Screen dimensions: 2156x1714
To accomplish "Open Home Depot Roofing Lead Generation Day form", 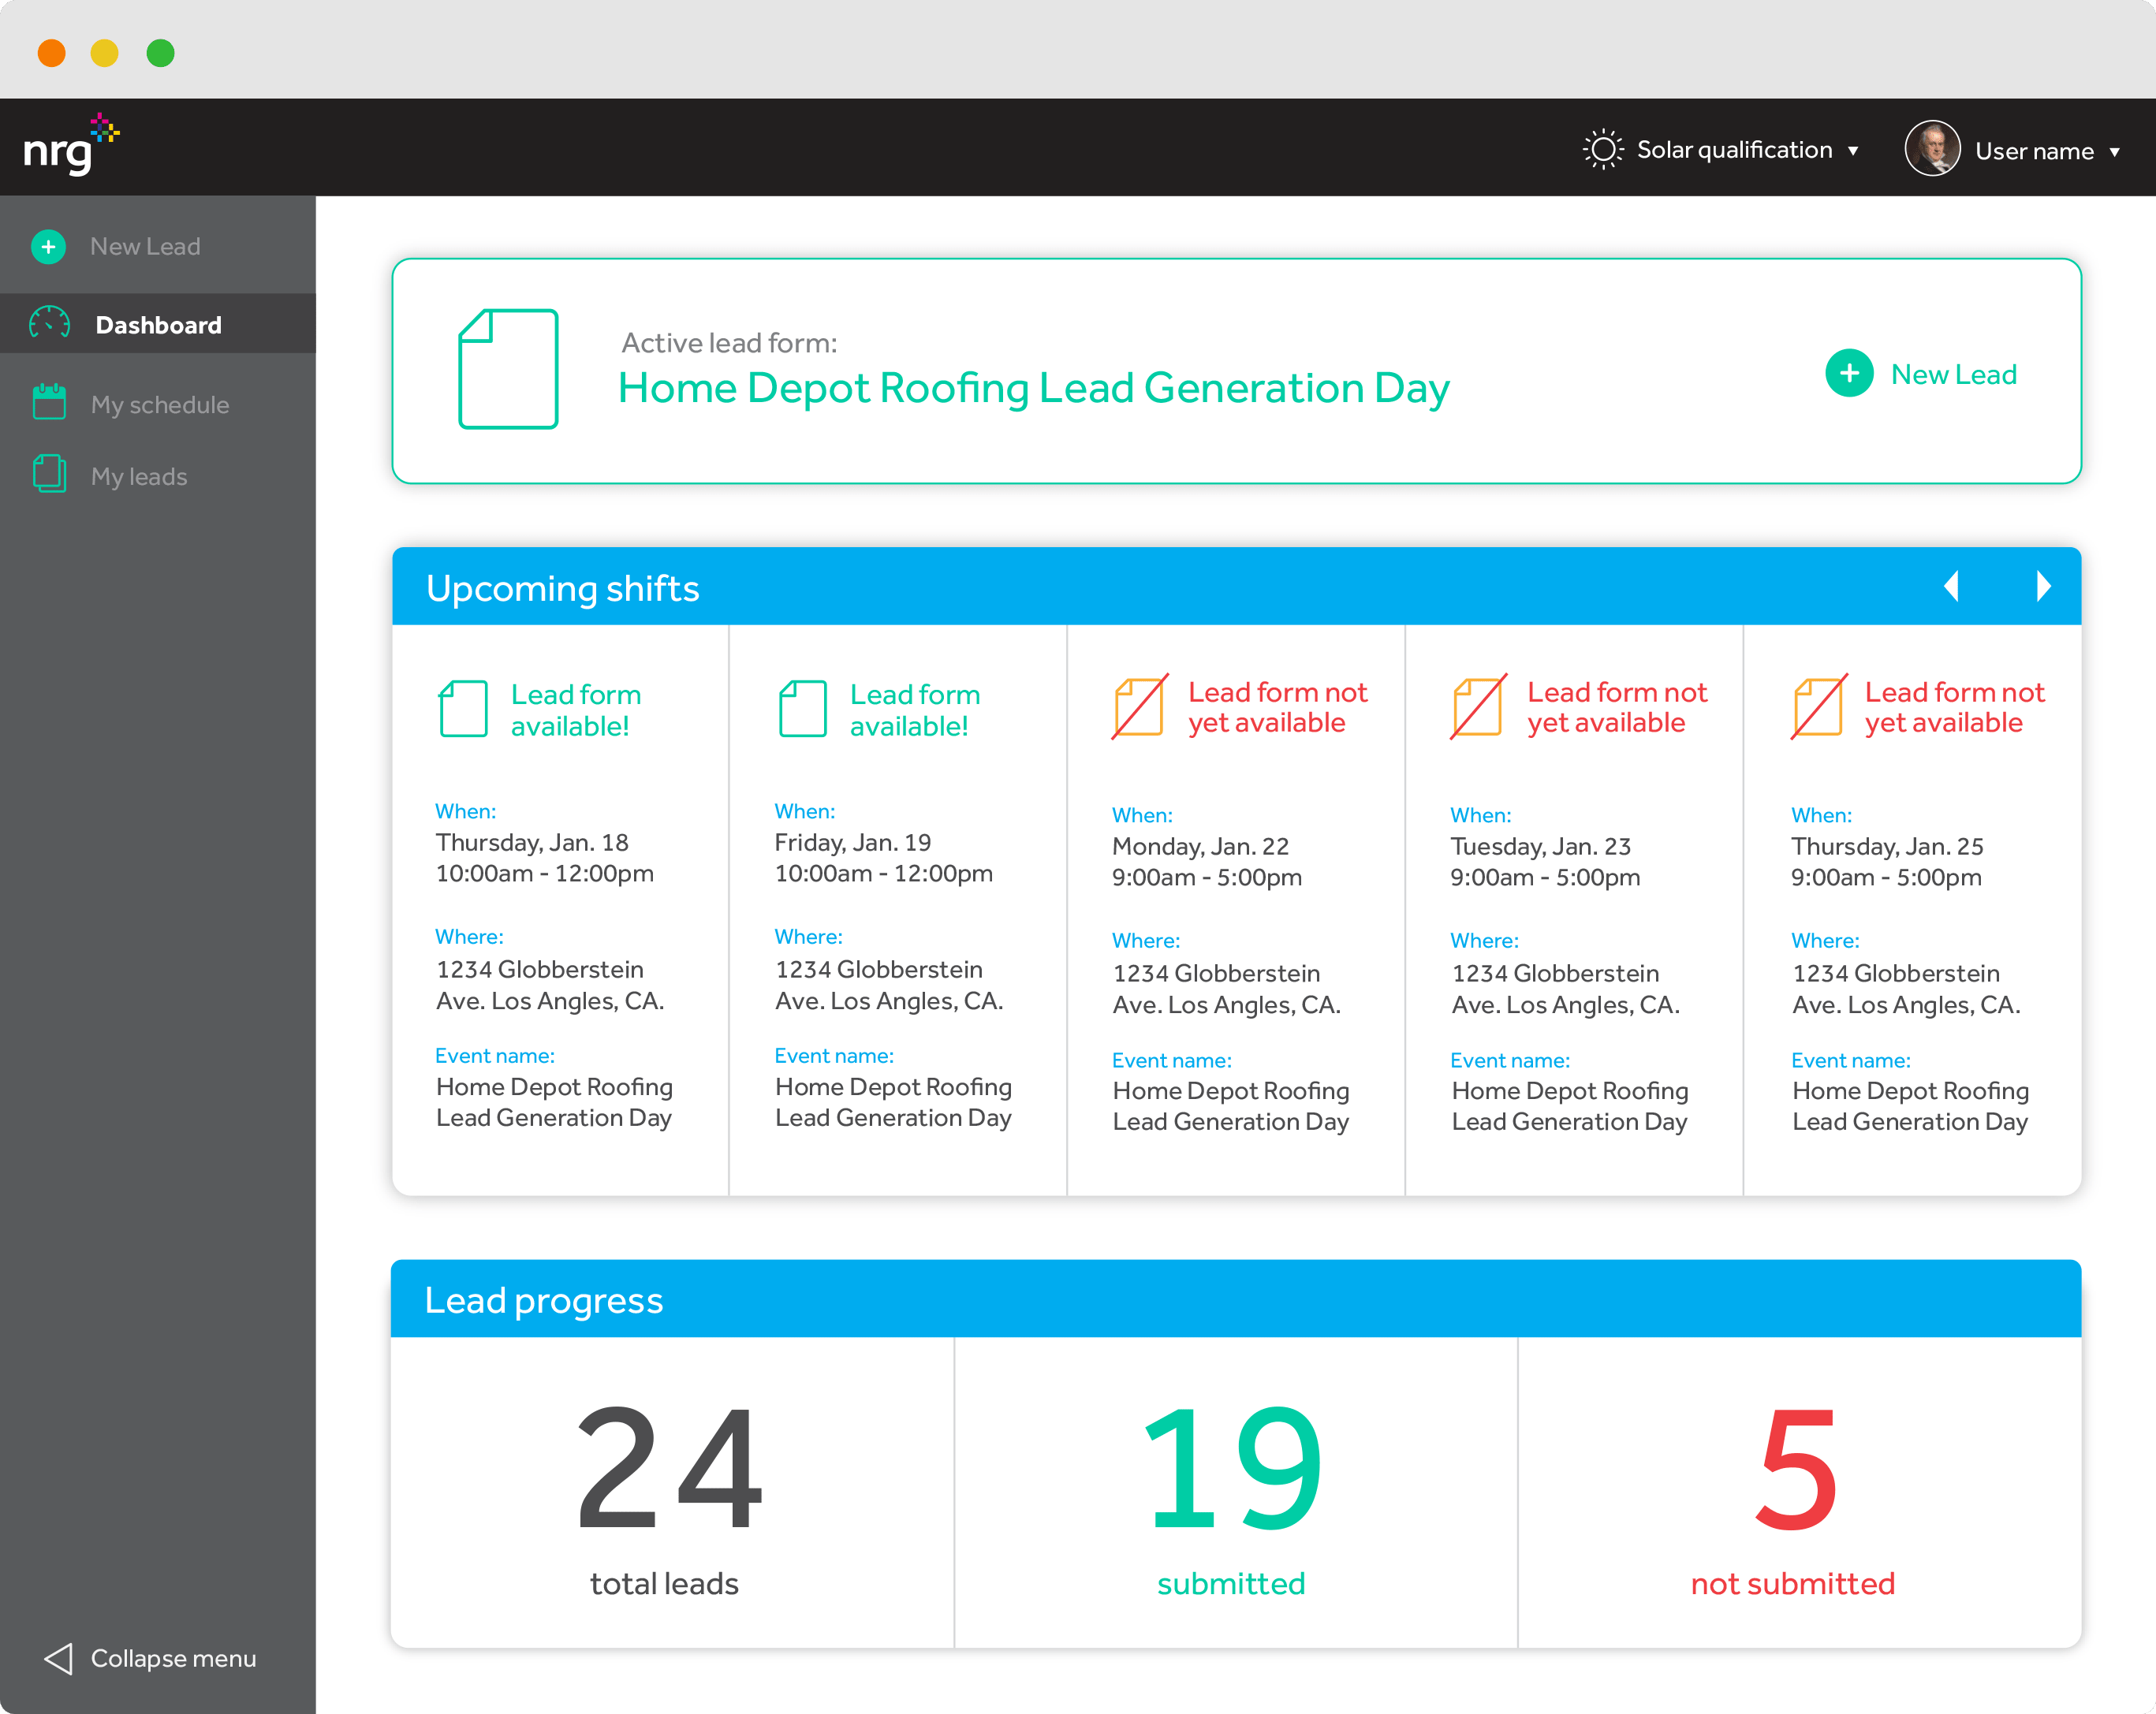I will [x=1033, y=388].
